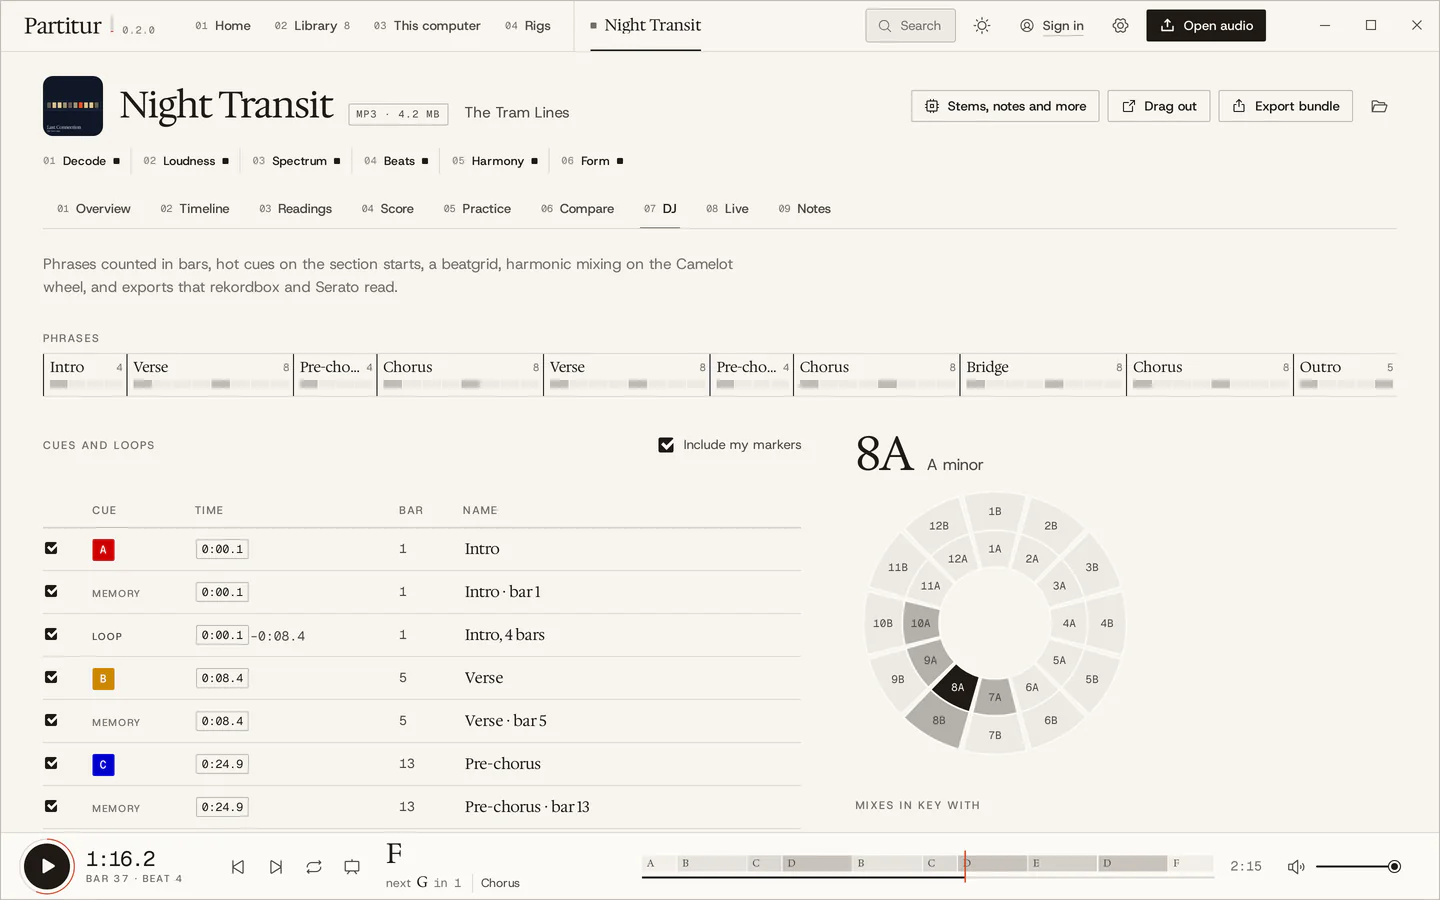Uncheck the Intro · bar 1 memory row

(x=51, y=591)
